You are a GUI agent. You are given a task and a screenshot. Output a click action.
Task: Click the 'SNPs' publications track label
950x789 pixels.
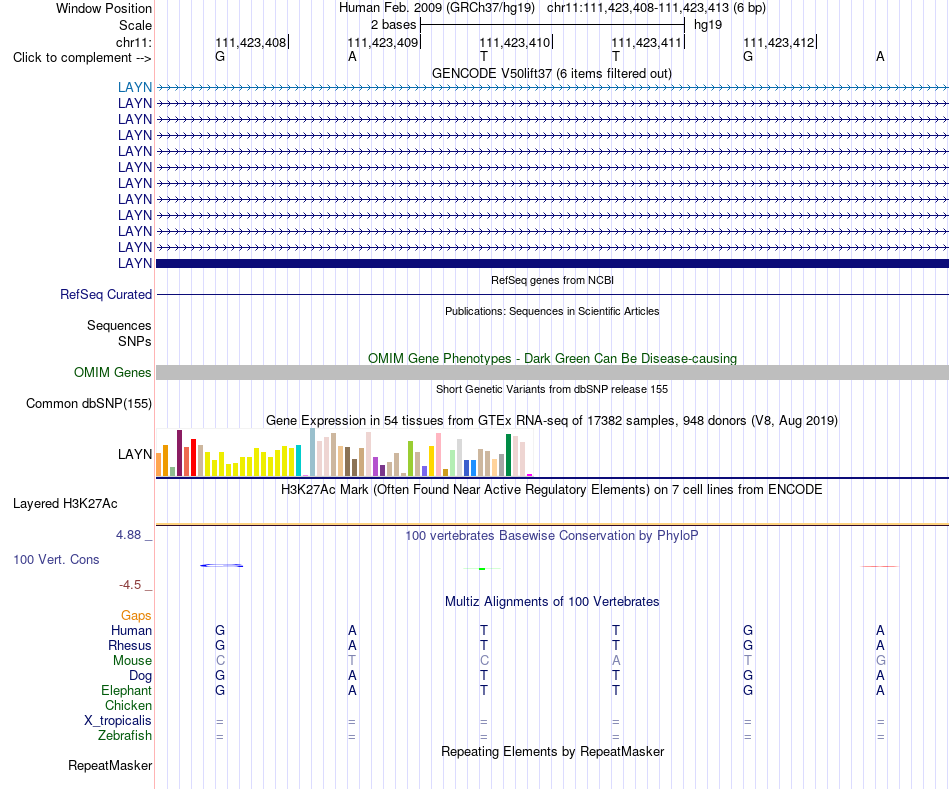point(135,341)
